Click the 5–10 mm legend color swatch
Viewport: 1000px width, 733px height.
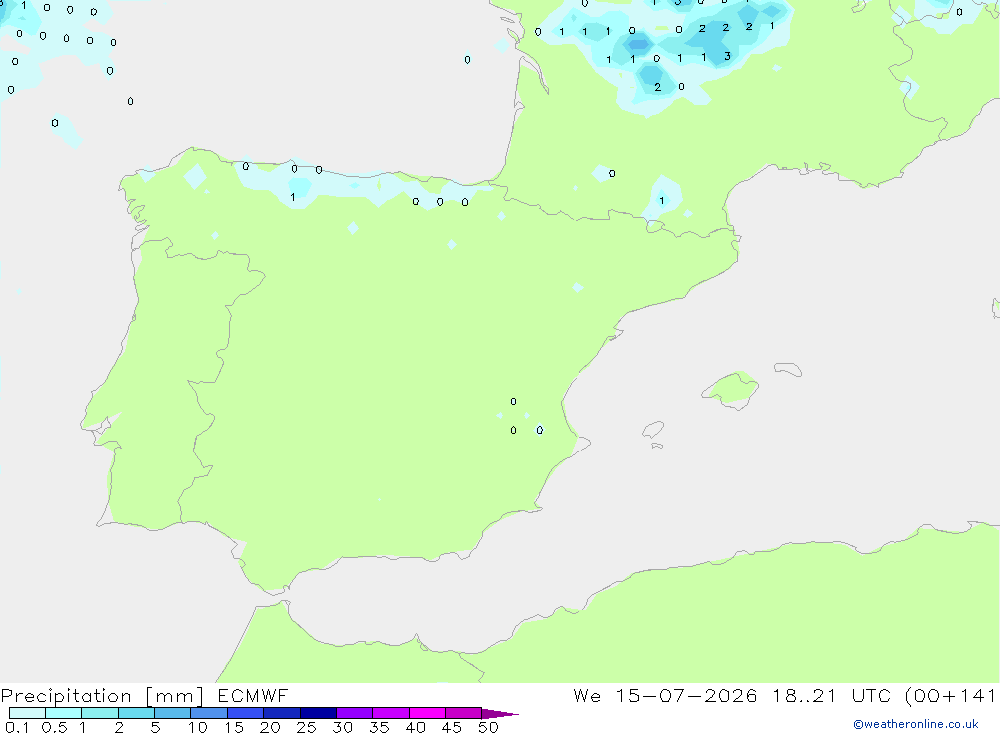[x=172, y=713]
